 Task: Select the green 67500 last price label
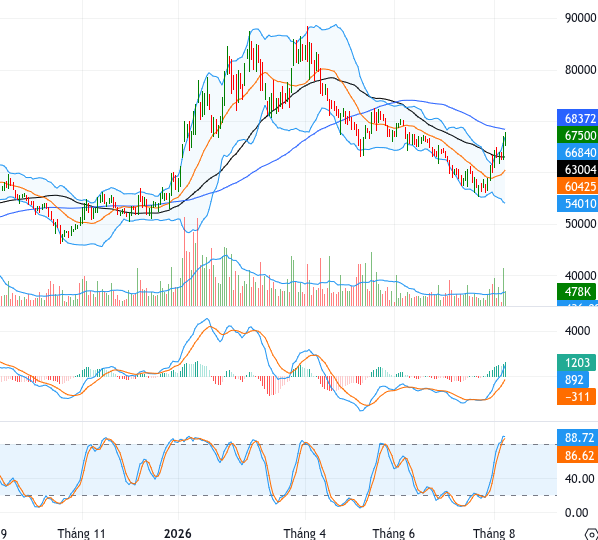tap(577, 135)
